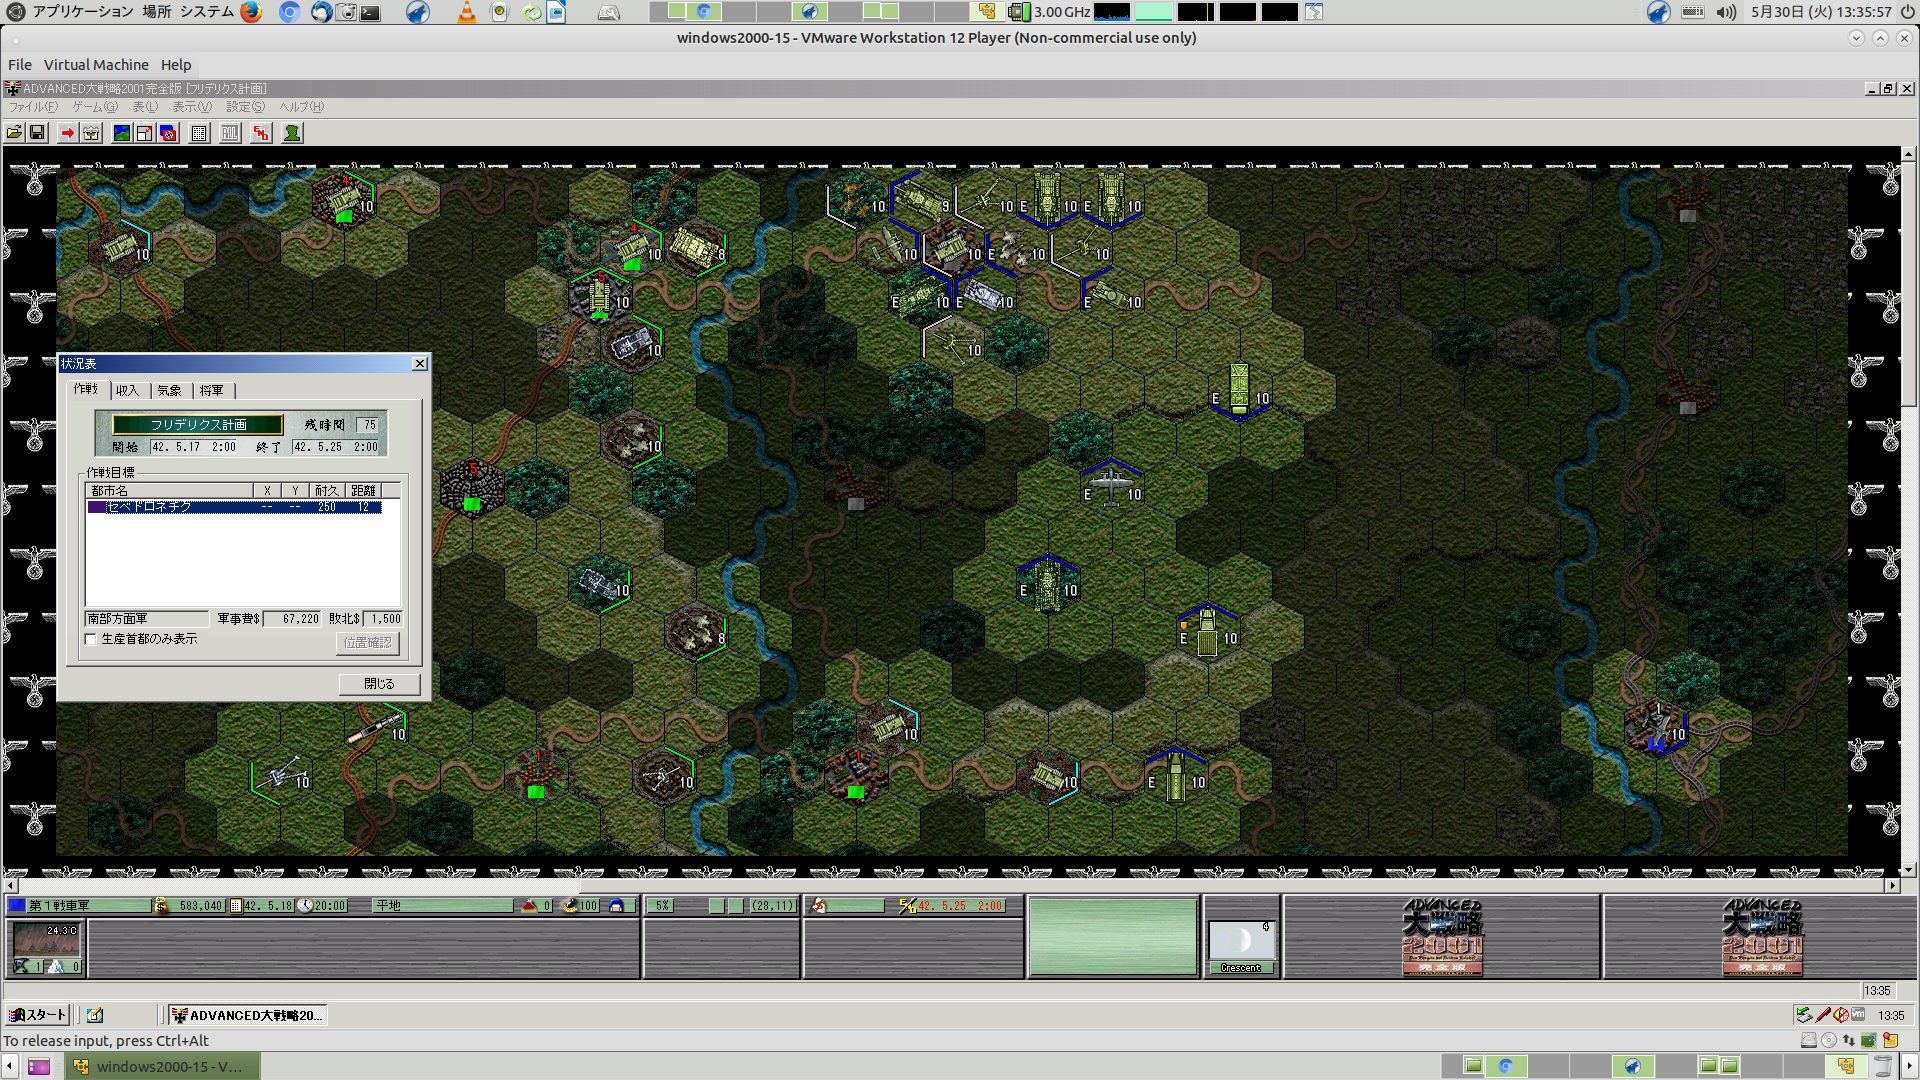Sort by the 耐久 column header

pos(327,491)
